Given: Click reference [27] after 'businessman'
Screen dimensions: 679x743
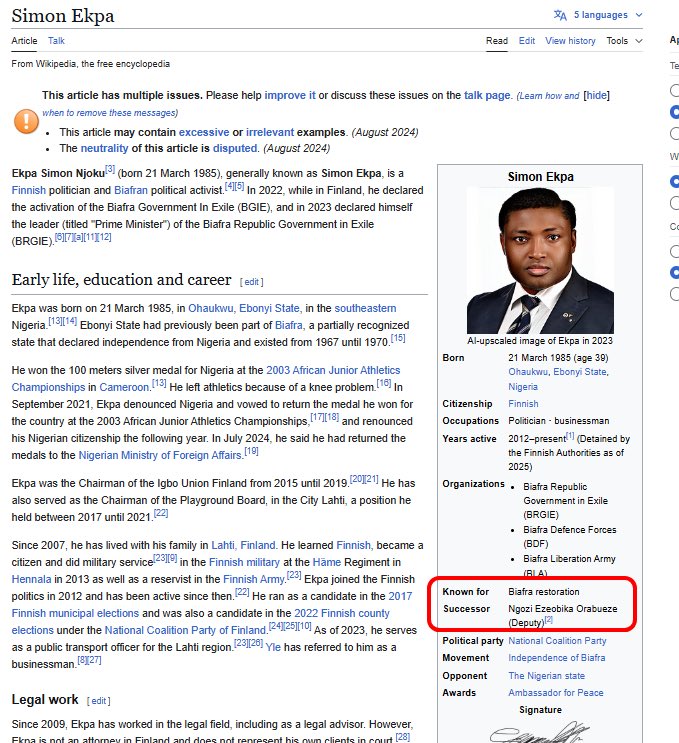Looking at the screenshot, I should coord(95,660).
